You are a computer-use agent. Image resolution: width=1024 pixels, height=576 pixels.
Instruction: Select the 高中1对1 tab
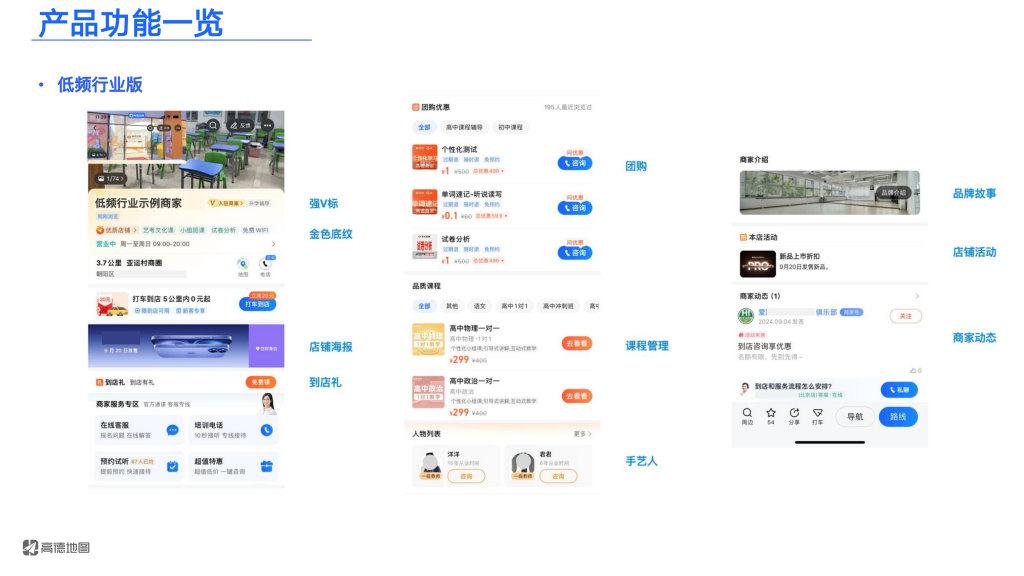[x=514, y=306]
